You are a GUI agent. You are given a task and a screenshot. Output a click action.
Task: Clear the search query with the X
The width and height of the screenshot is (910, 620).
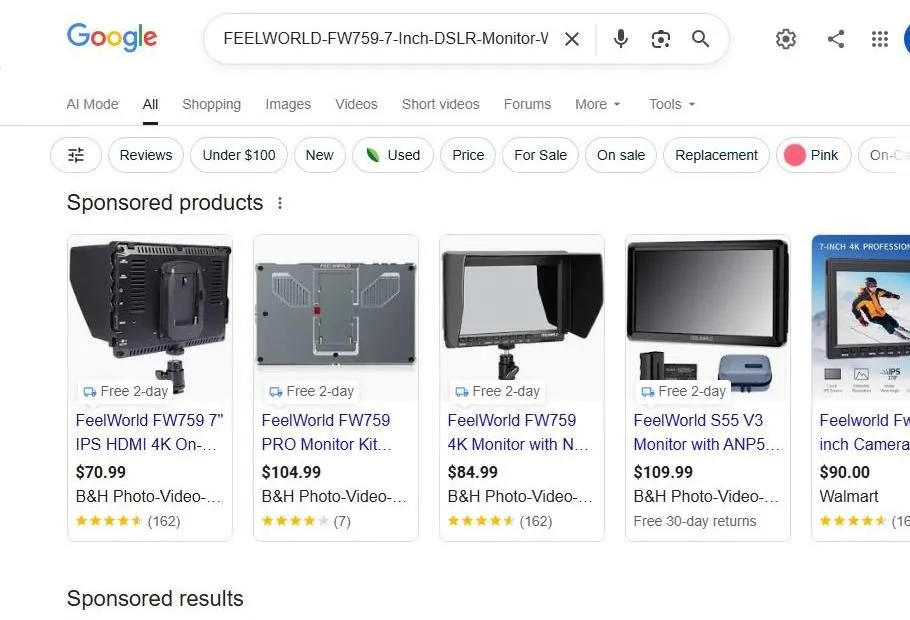point(572,39)
